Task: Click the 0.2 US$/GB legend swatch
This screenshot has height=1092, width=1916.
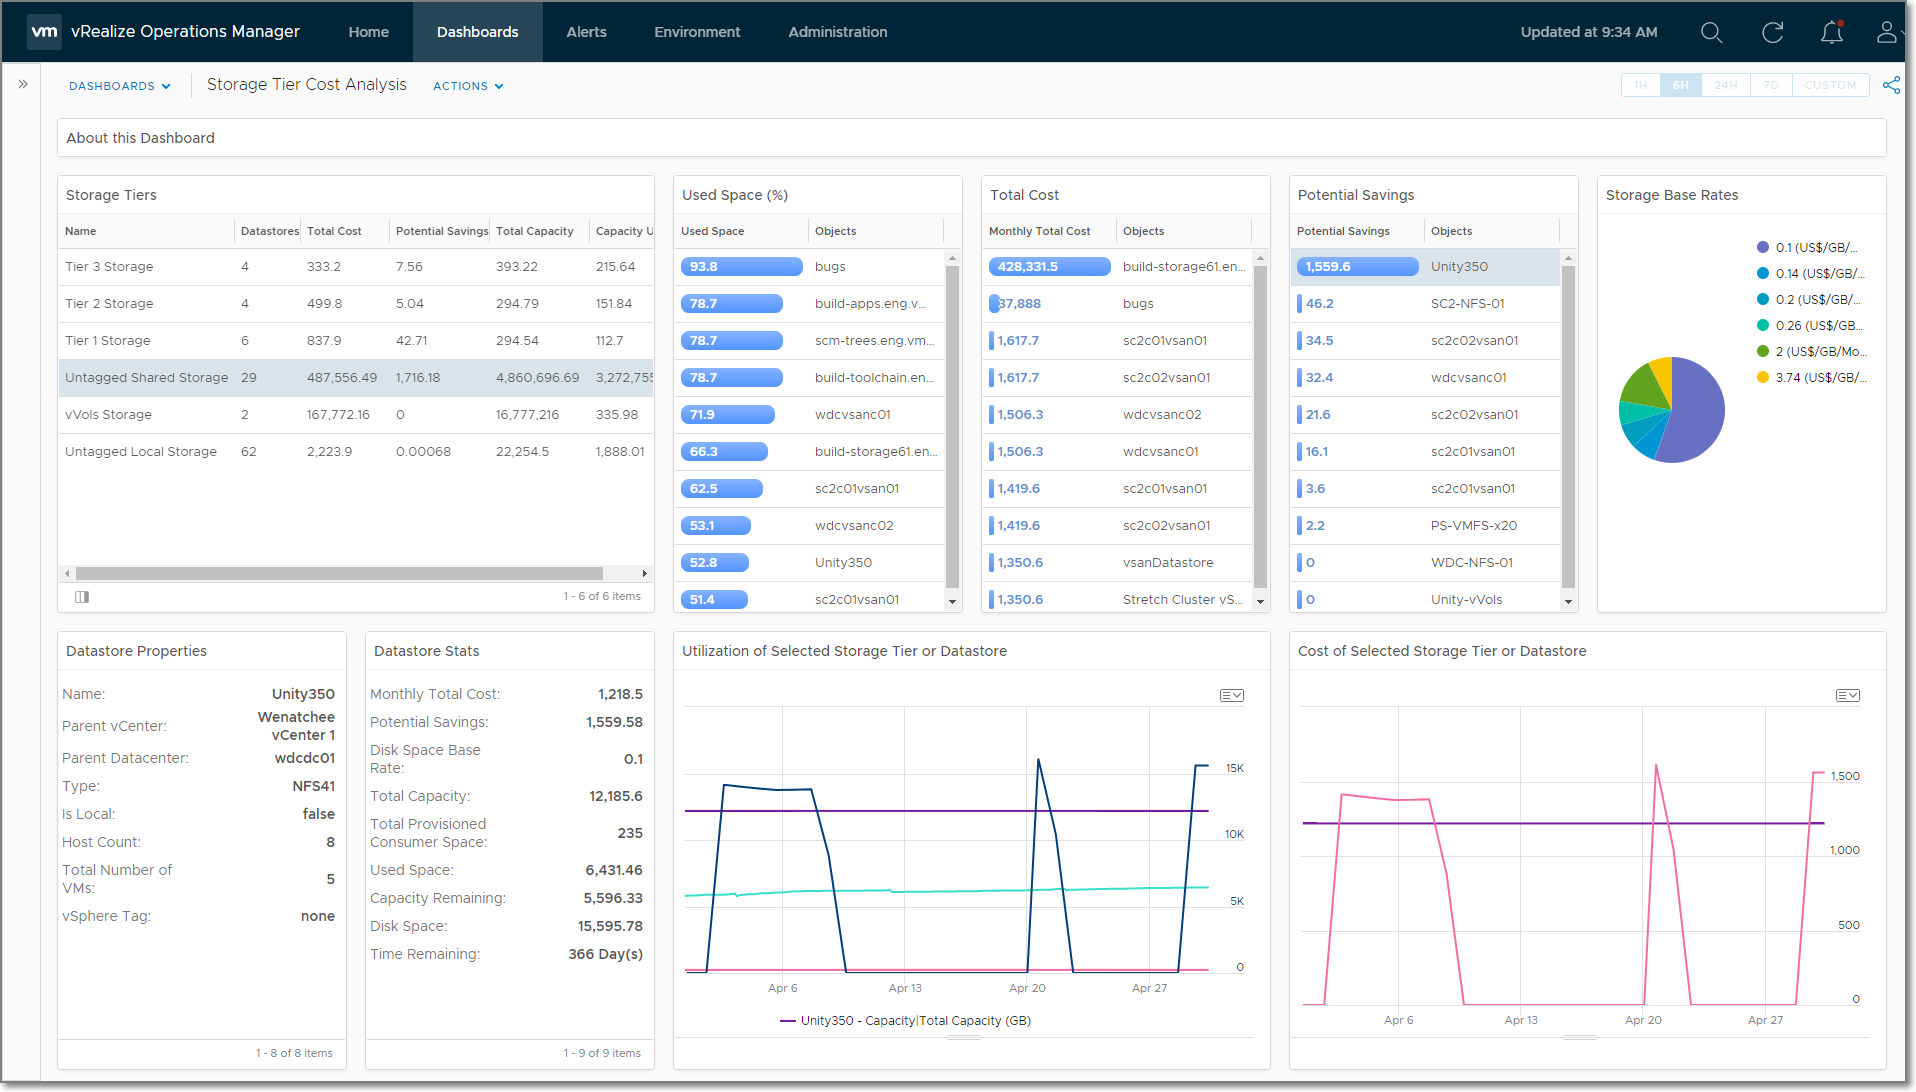Action: 1762,300
